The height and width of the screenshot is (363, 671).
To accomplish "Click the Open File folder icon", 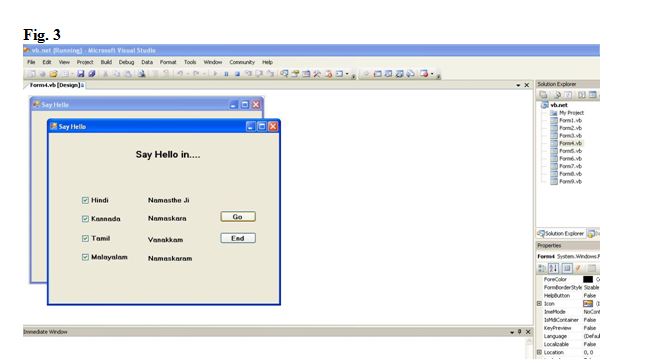I will point(53,74).
